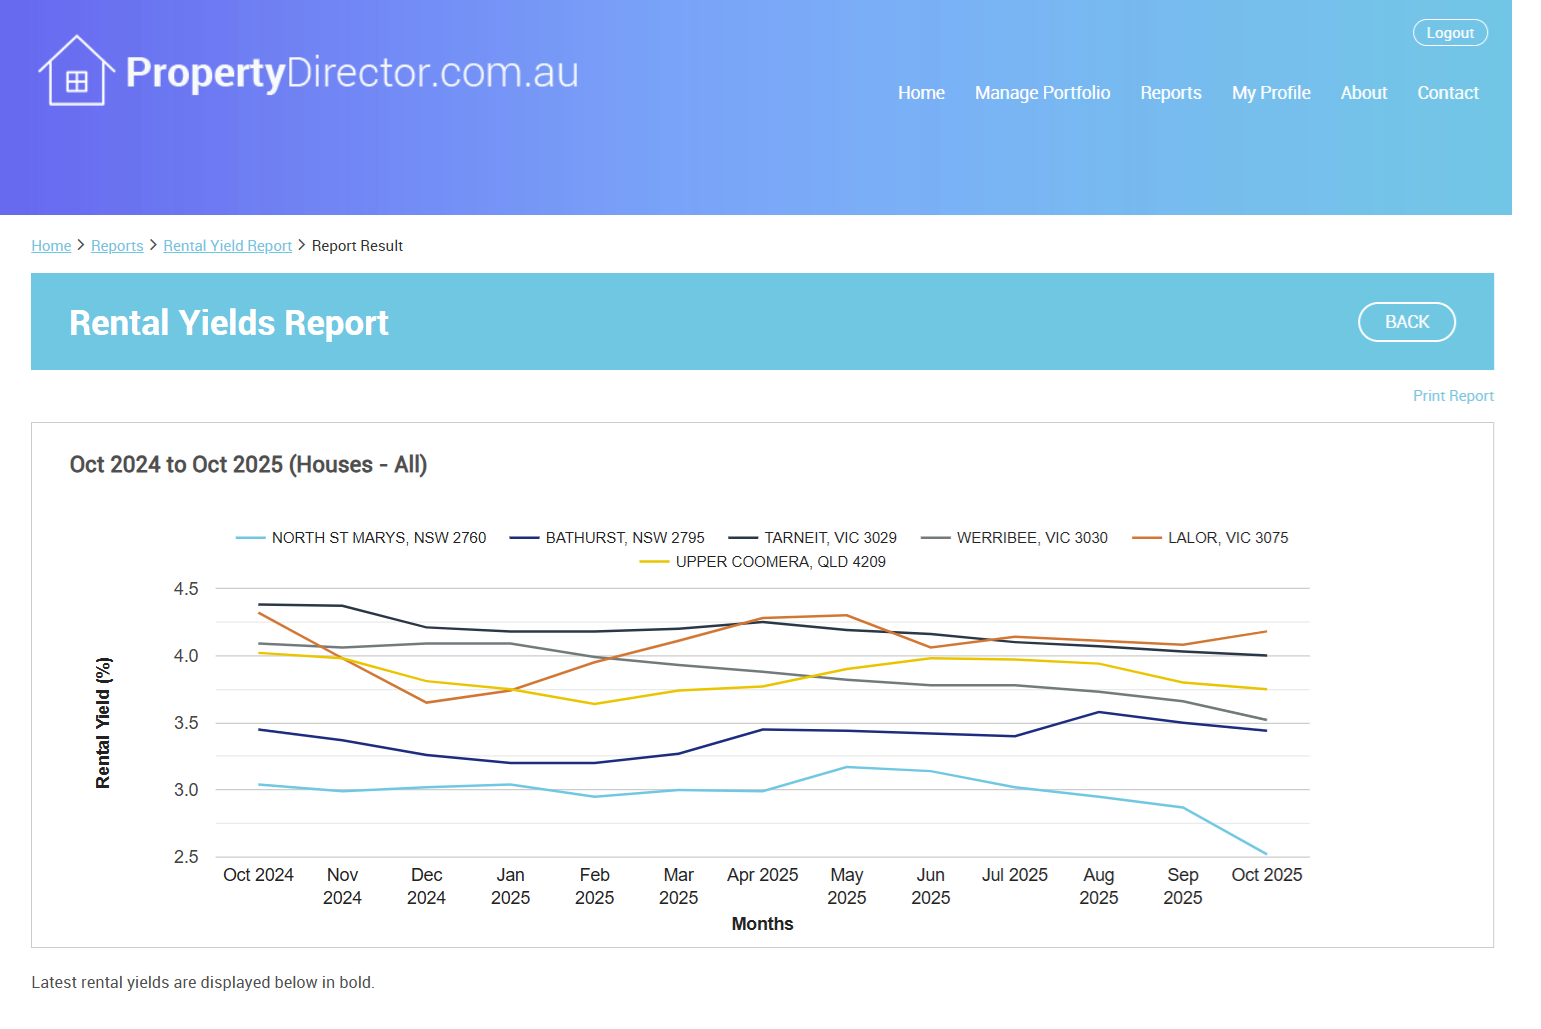Navigate to the Contact page

(1447, 93)
